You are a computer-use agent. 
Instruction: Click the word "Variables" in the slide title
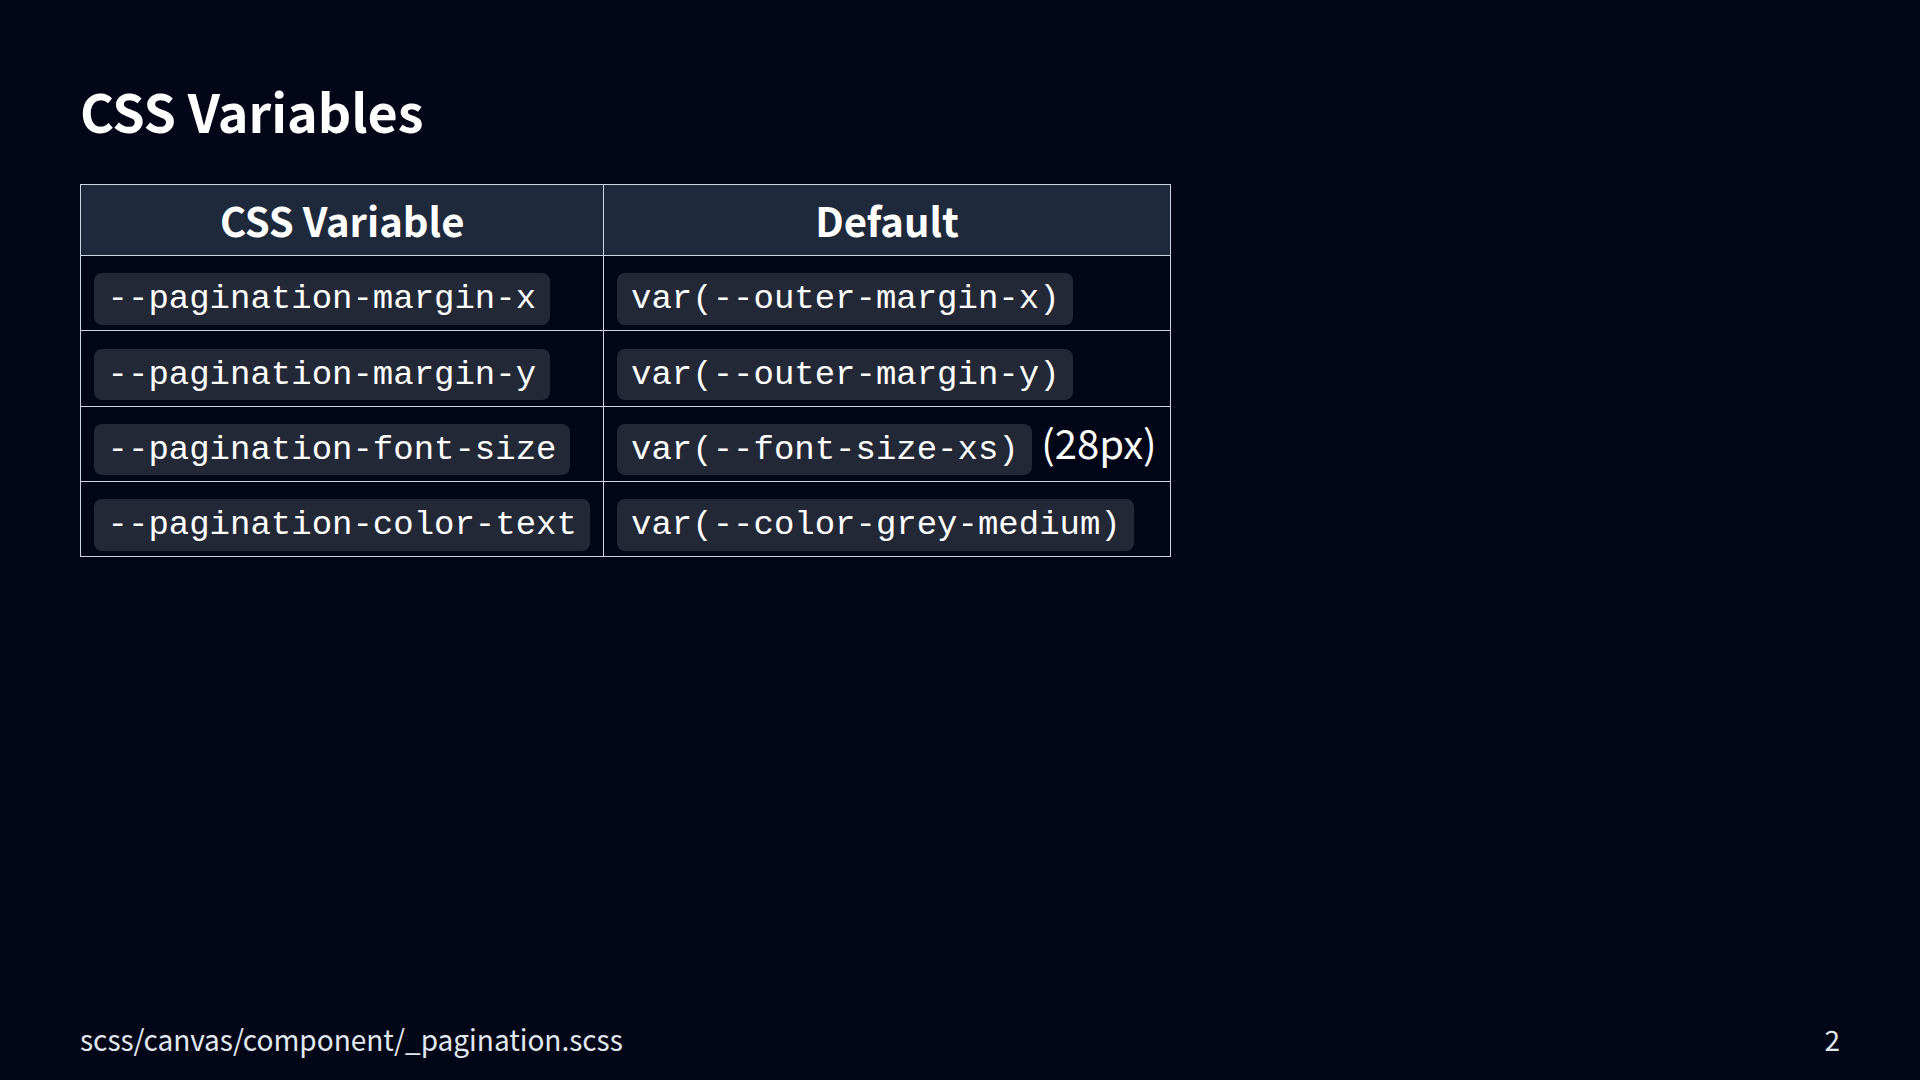point(305,113)
